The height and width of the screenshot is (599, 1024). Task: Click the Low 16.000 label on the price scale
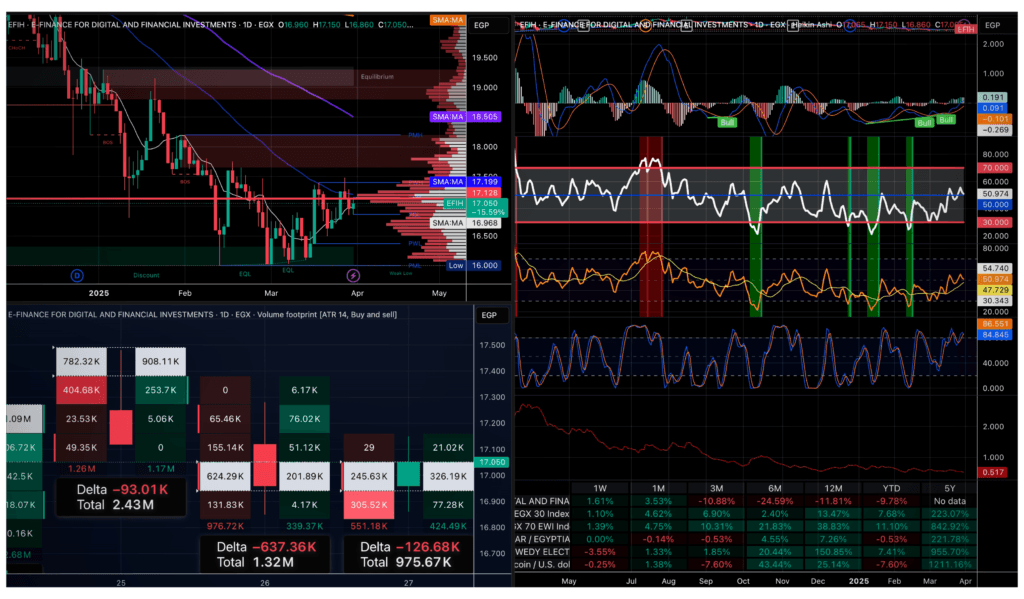[455, 266]
